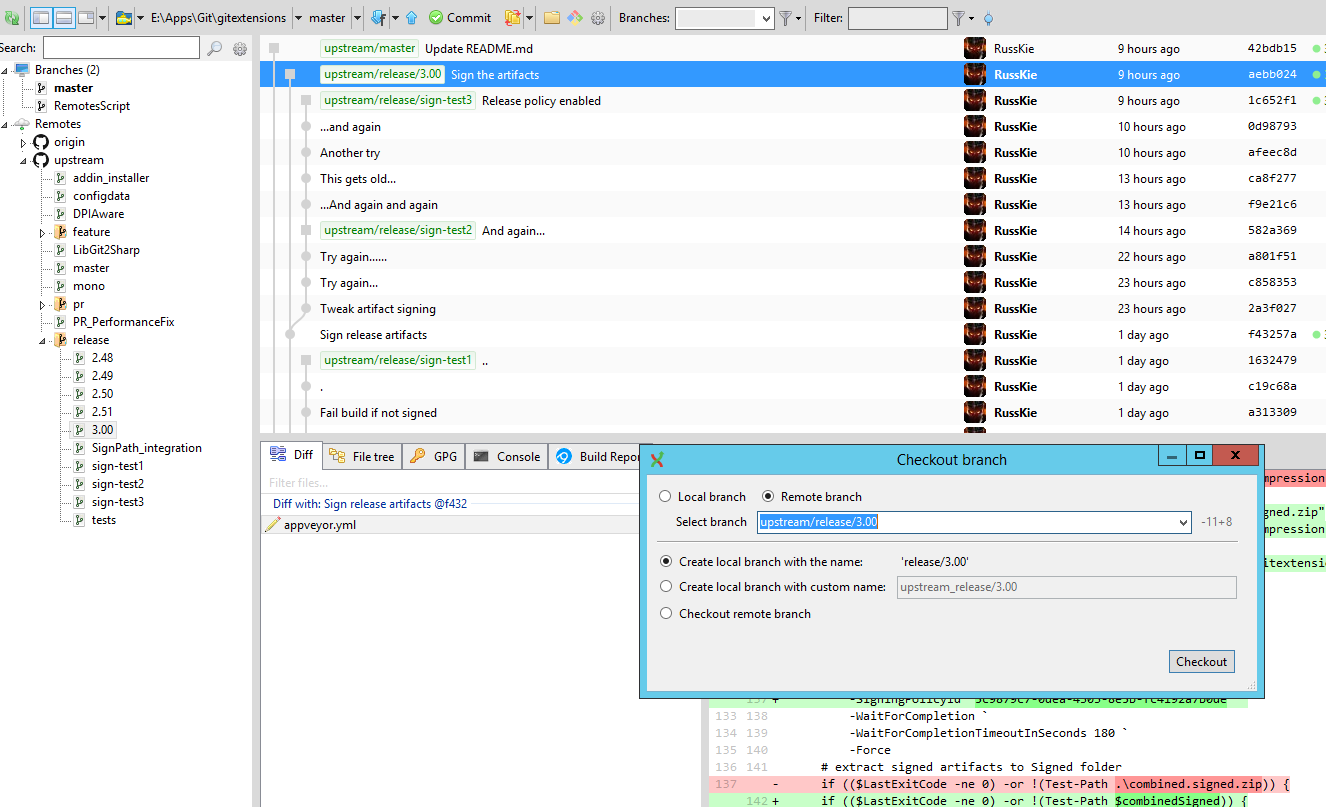
Task: Click the Checkout button in the dialog
Action: point(1201,661)
